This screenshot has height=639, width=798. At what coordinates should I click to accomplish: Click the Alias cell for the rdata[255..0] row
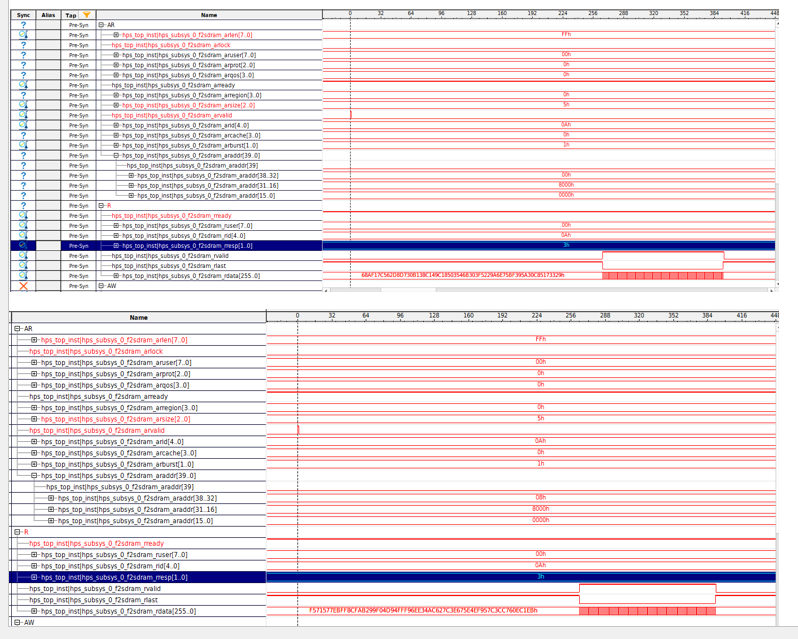tap(48, 276)
